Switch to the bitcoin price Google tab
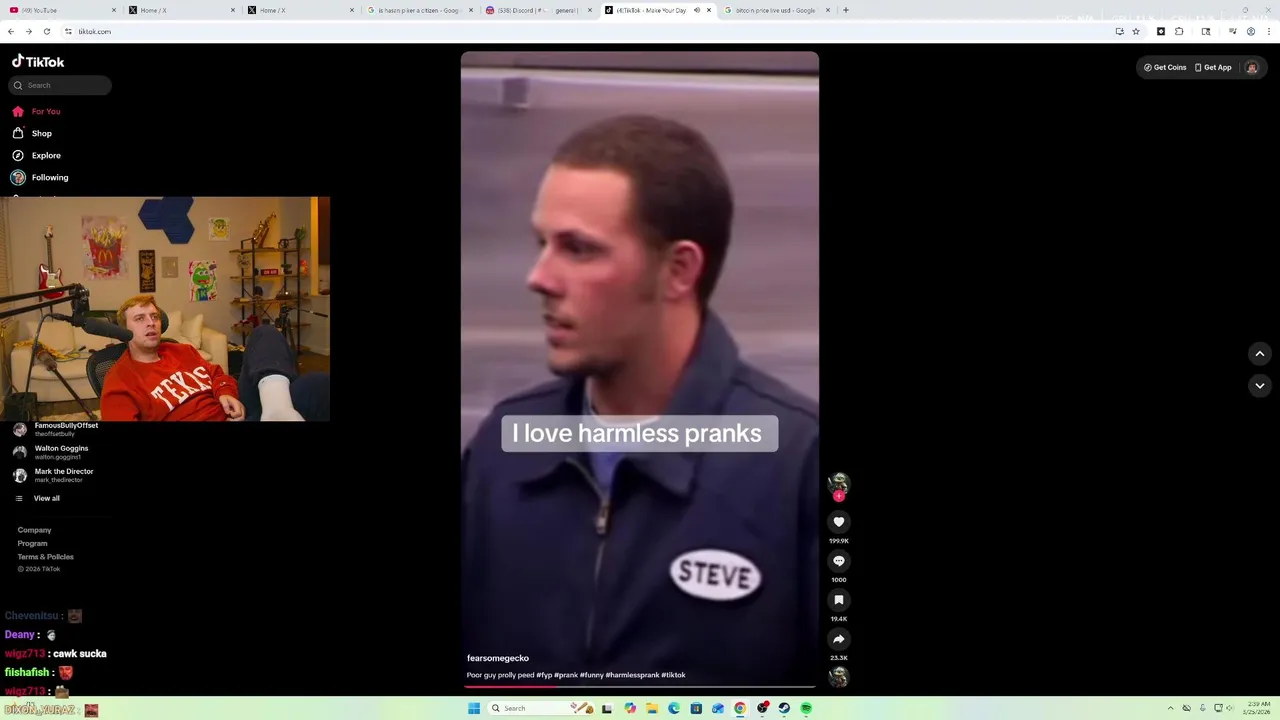Image resolution: width=1280 pixels, height=720 pixels. tap(775, 10)
